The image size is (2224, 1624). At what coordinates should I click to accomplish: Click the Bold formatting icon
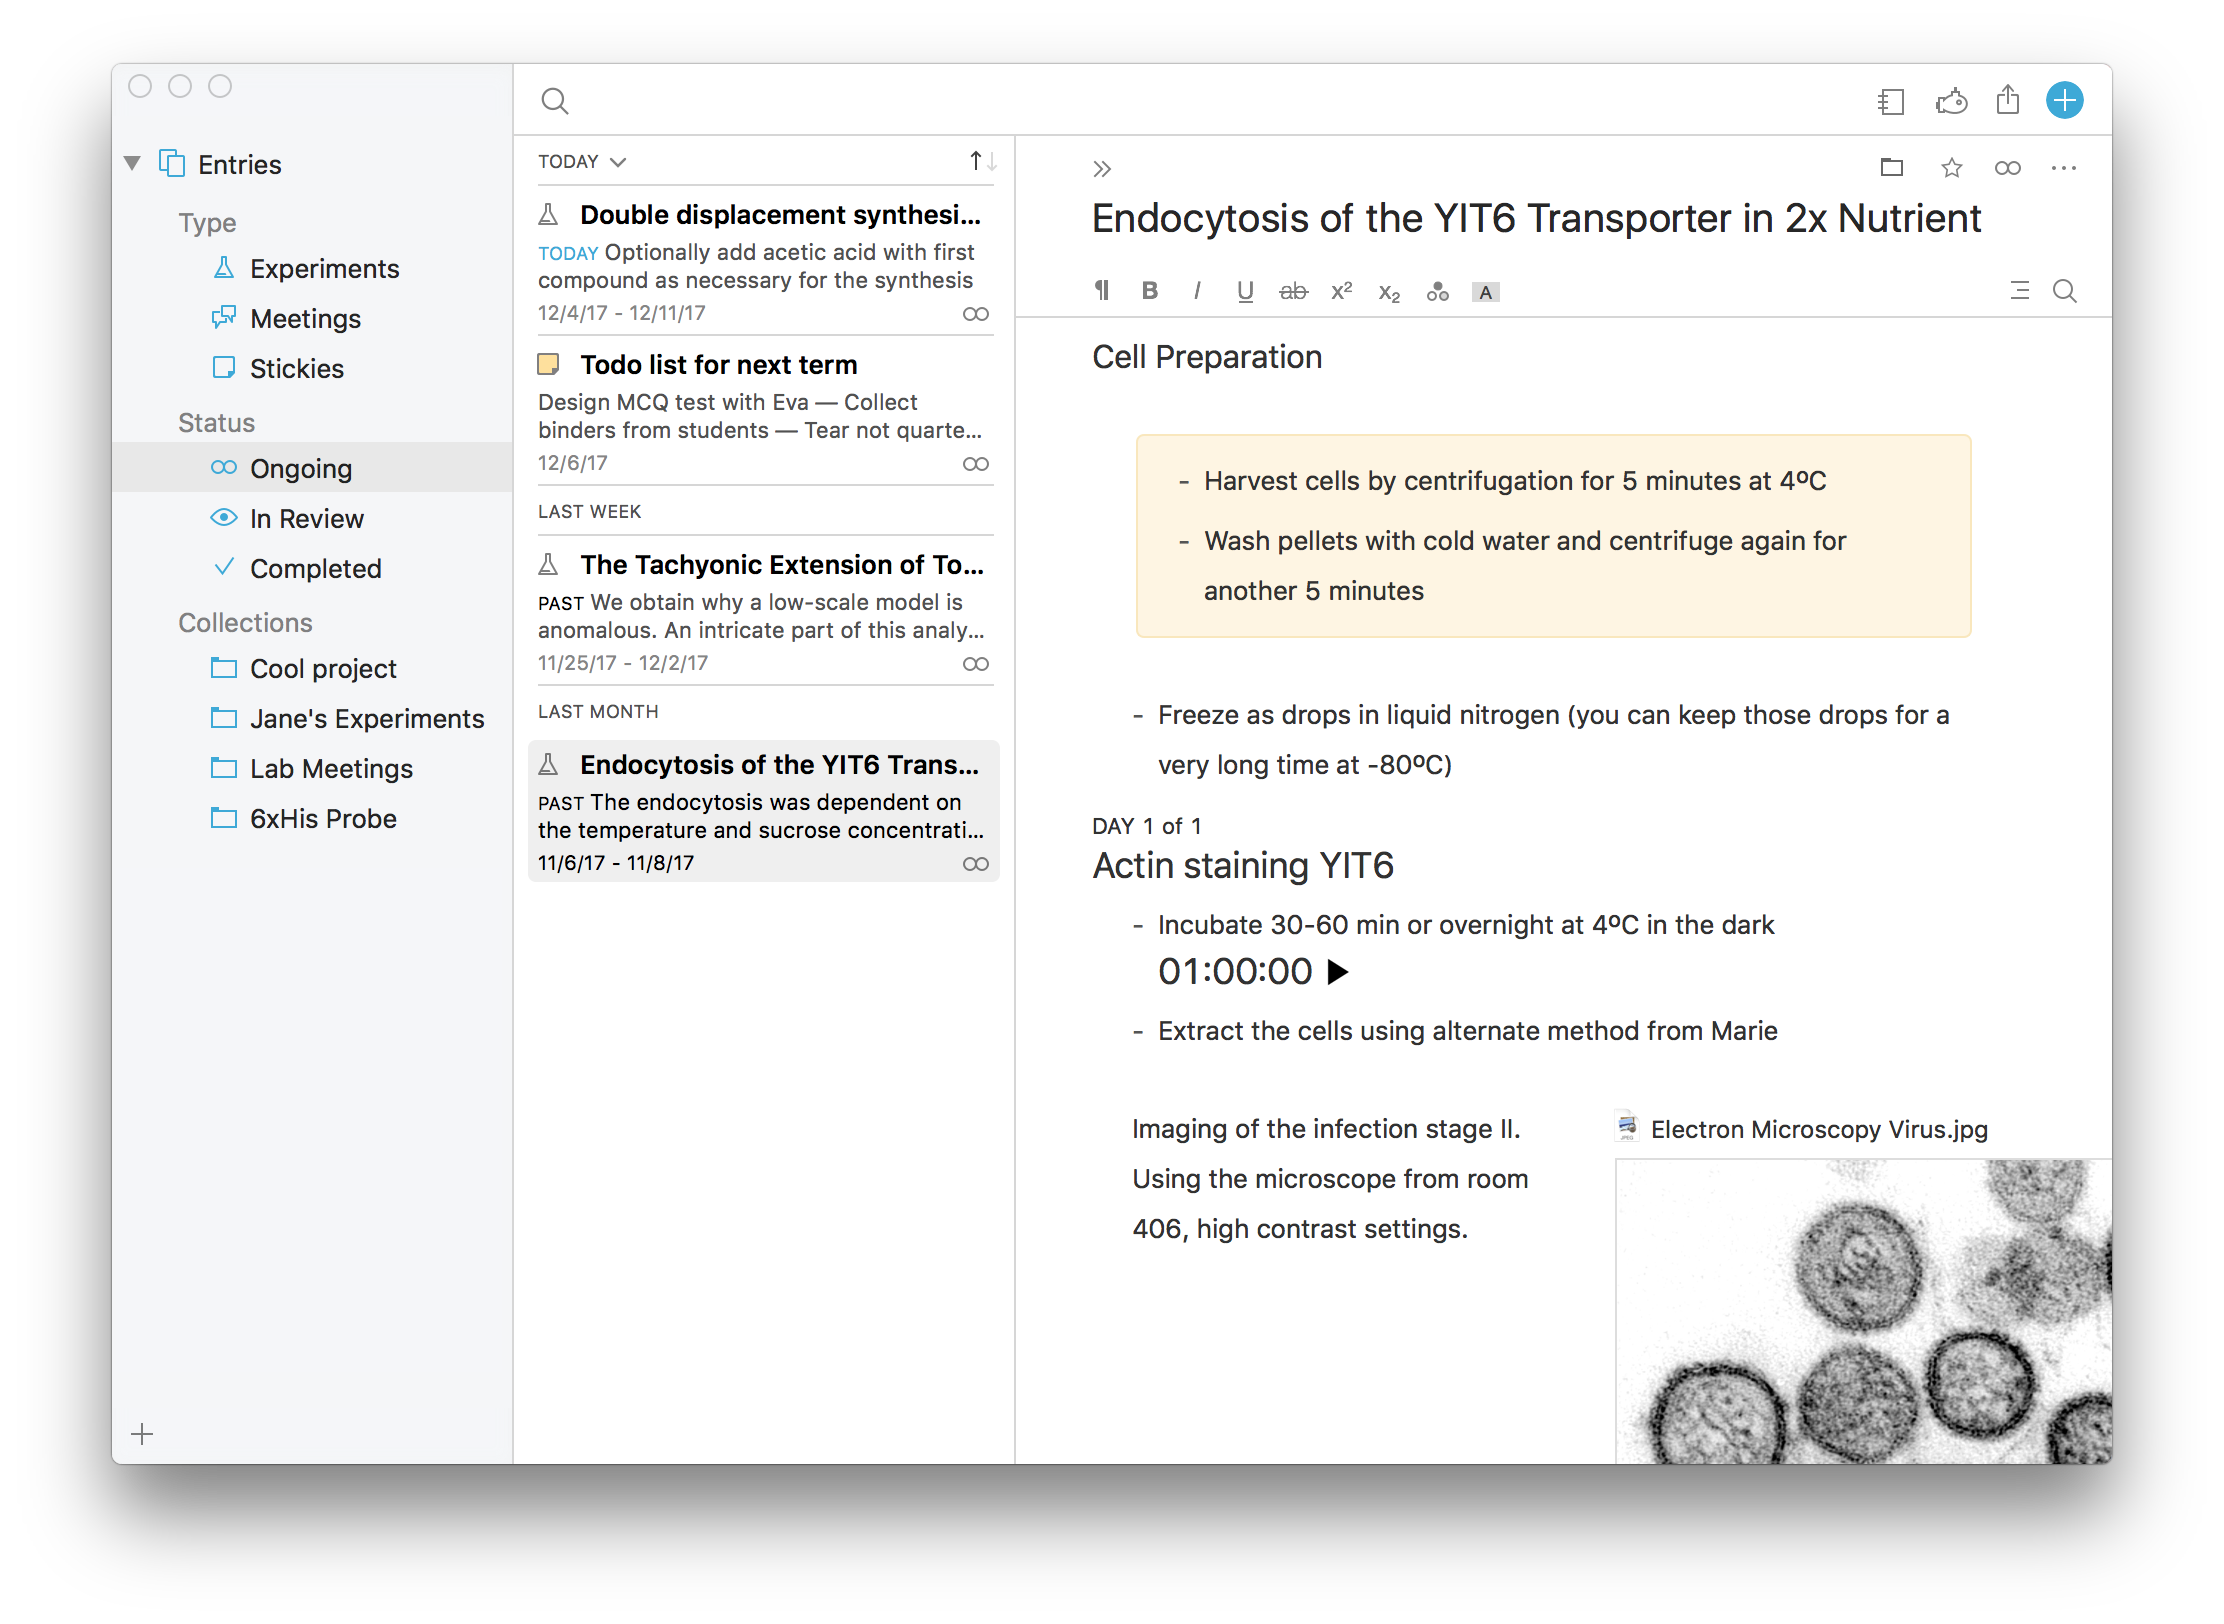pyautogui.click(x=1152, y=290)
